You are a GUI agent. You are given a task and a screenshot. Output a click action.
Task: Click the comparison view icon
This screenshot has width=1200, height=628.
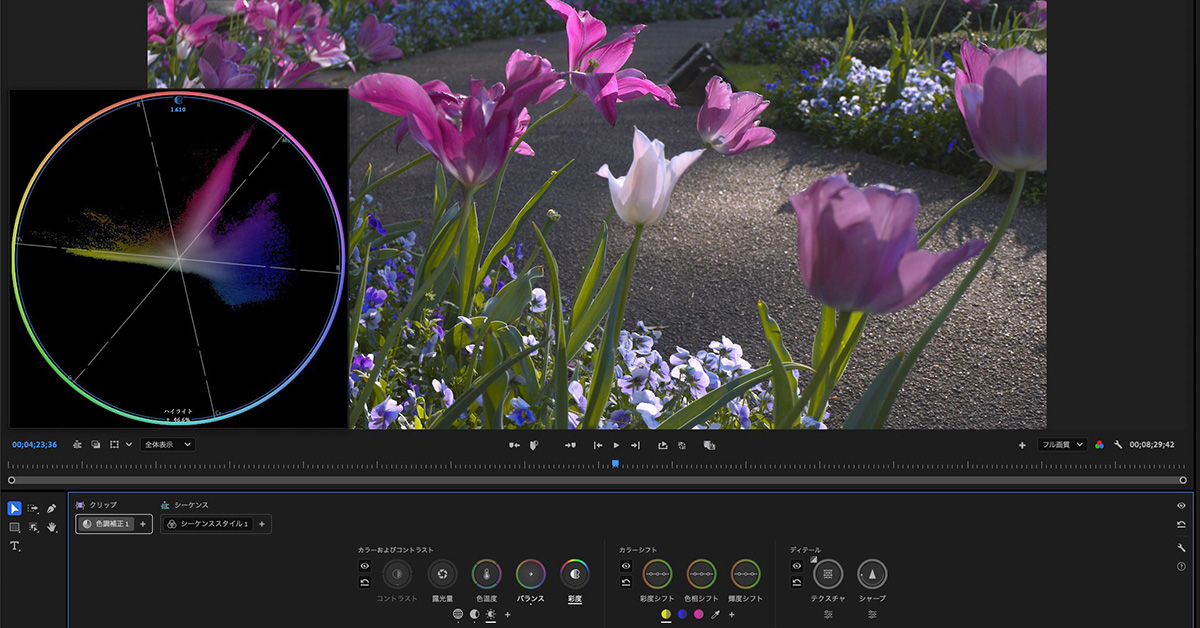(x=709, y=445)
